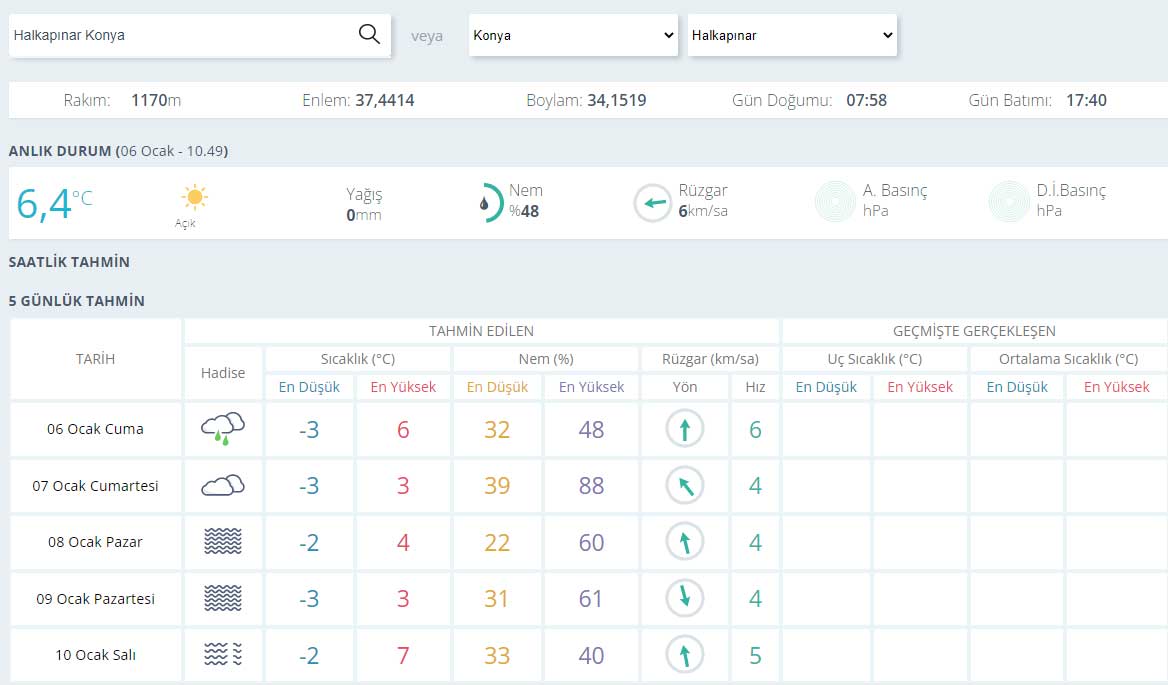Click the Boylam 34,1519 value
Screen dimensions: 1168x685
pyautogui.click(x=586, y=101)
